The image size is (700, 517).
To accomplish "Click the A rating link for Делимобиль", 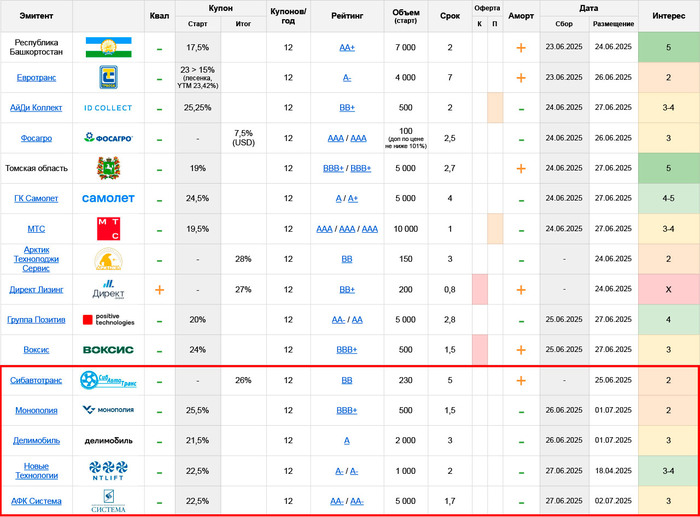I will pos(347,441).
